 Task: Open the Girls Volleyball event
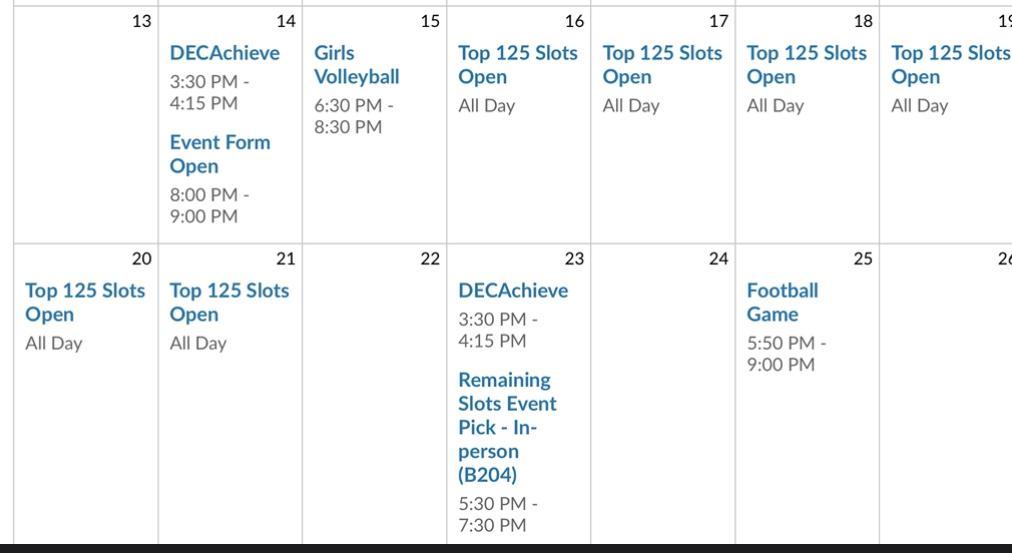[356, 65]
